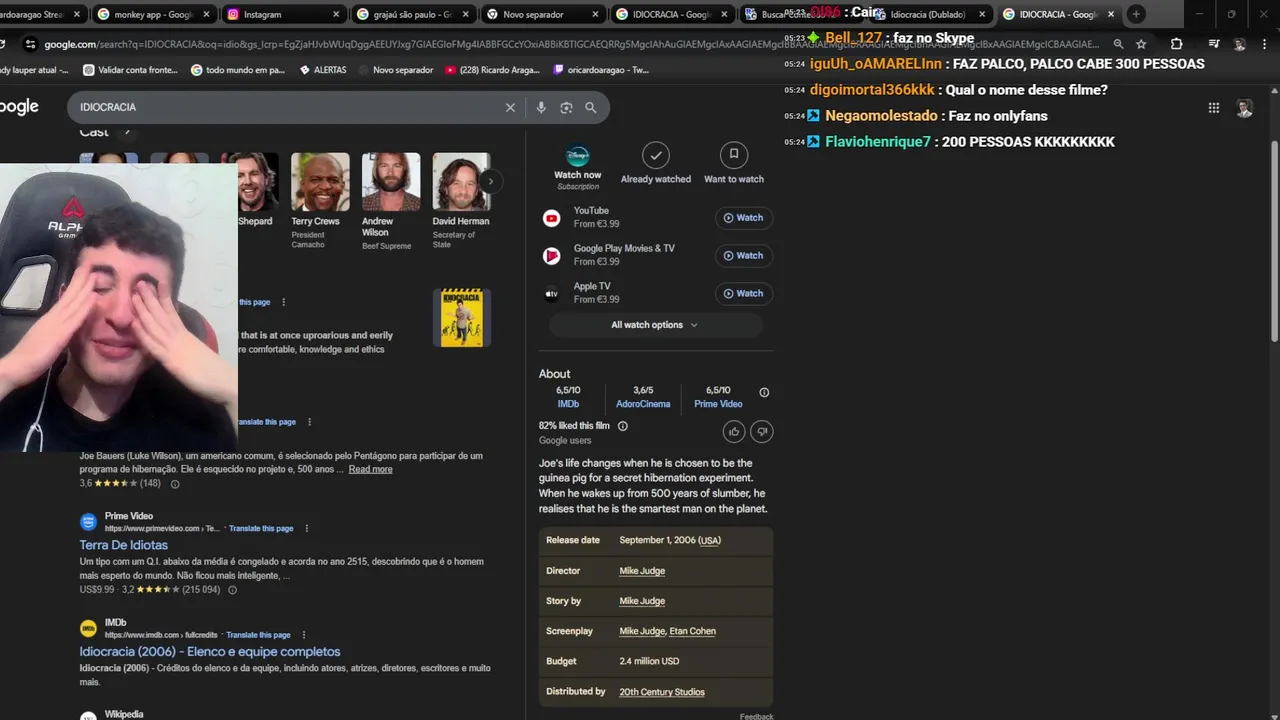The width and height of the screenshot is (1280, 720).
Task: Open 20th Century Studios link
Action: point(662,692)
